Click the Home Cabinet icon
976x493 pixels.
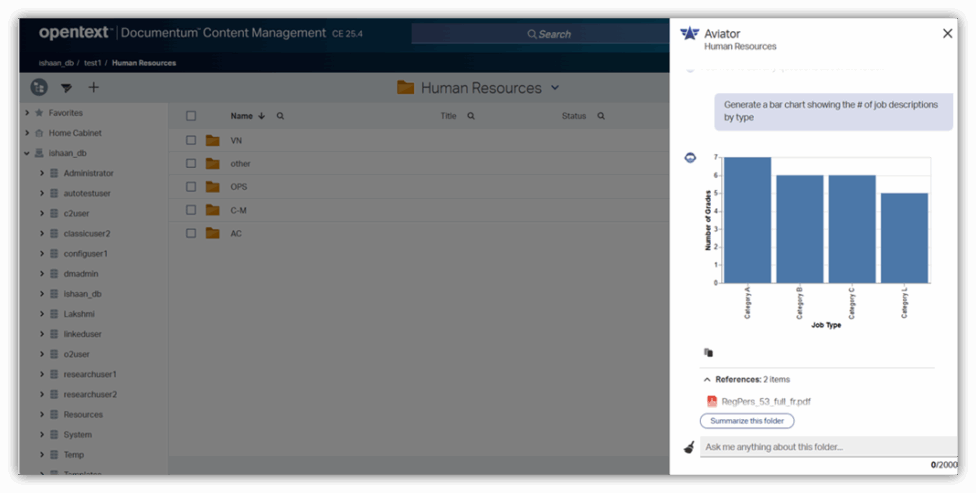click(x=39, y=133)
